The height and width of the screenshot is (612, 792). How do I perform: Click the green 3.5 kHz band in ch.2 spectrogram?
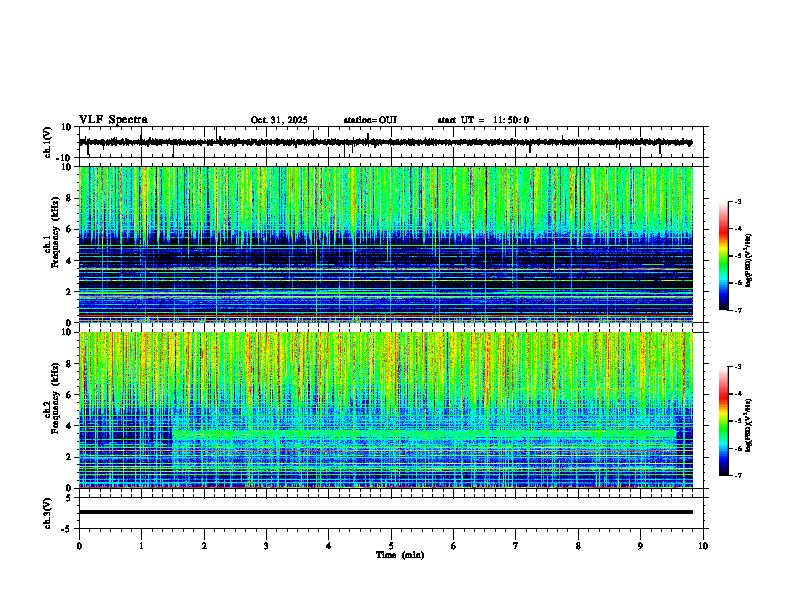point(424,434)
